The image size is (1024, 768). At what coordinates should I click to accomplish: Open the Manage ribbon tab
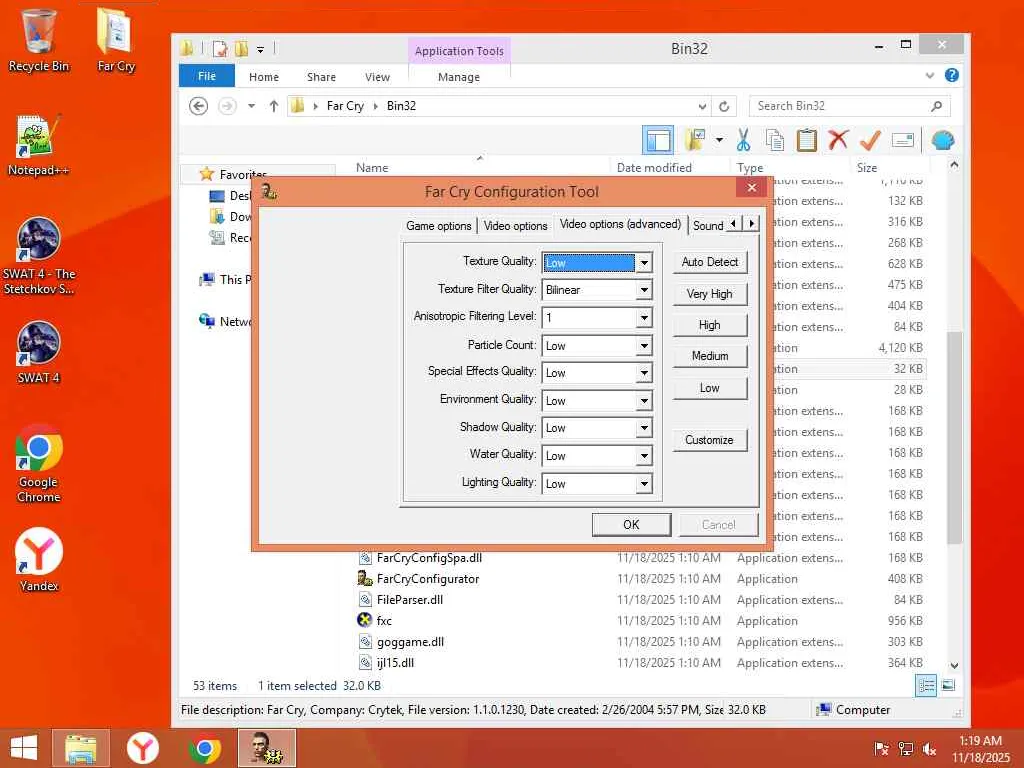(x=458, y=77)
